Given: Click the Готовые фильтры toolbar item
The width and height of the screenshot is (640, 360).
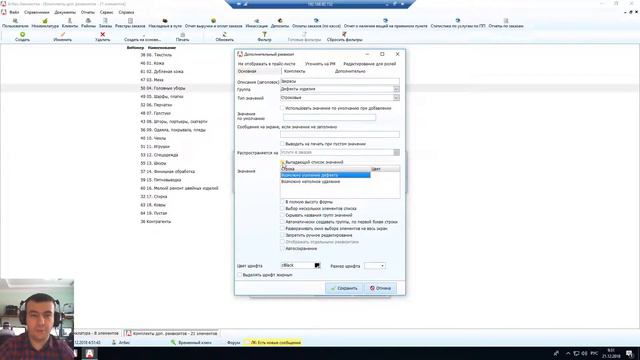Looking at the screenshot, I should [x=304, y=37].
